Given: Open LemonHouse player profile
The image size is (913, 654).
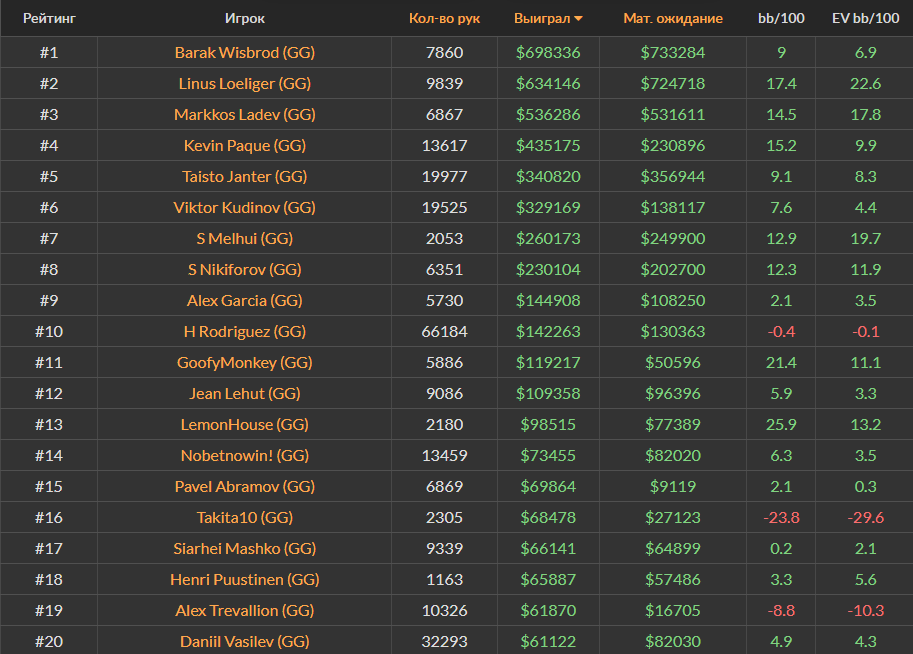Looking at the screenshot, I should [x=245, y=424].
